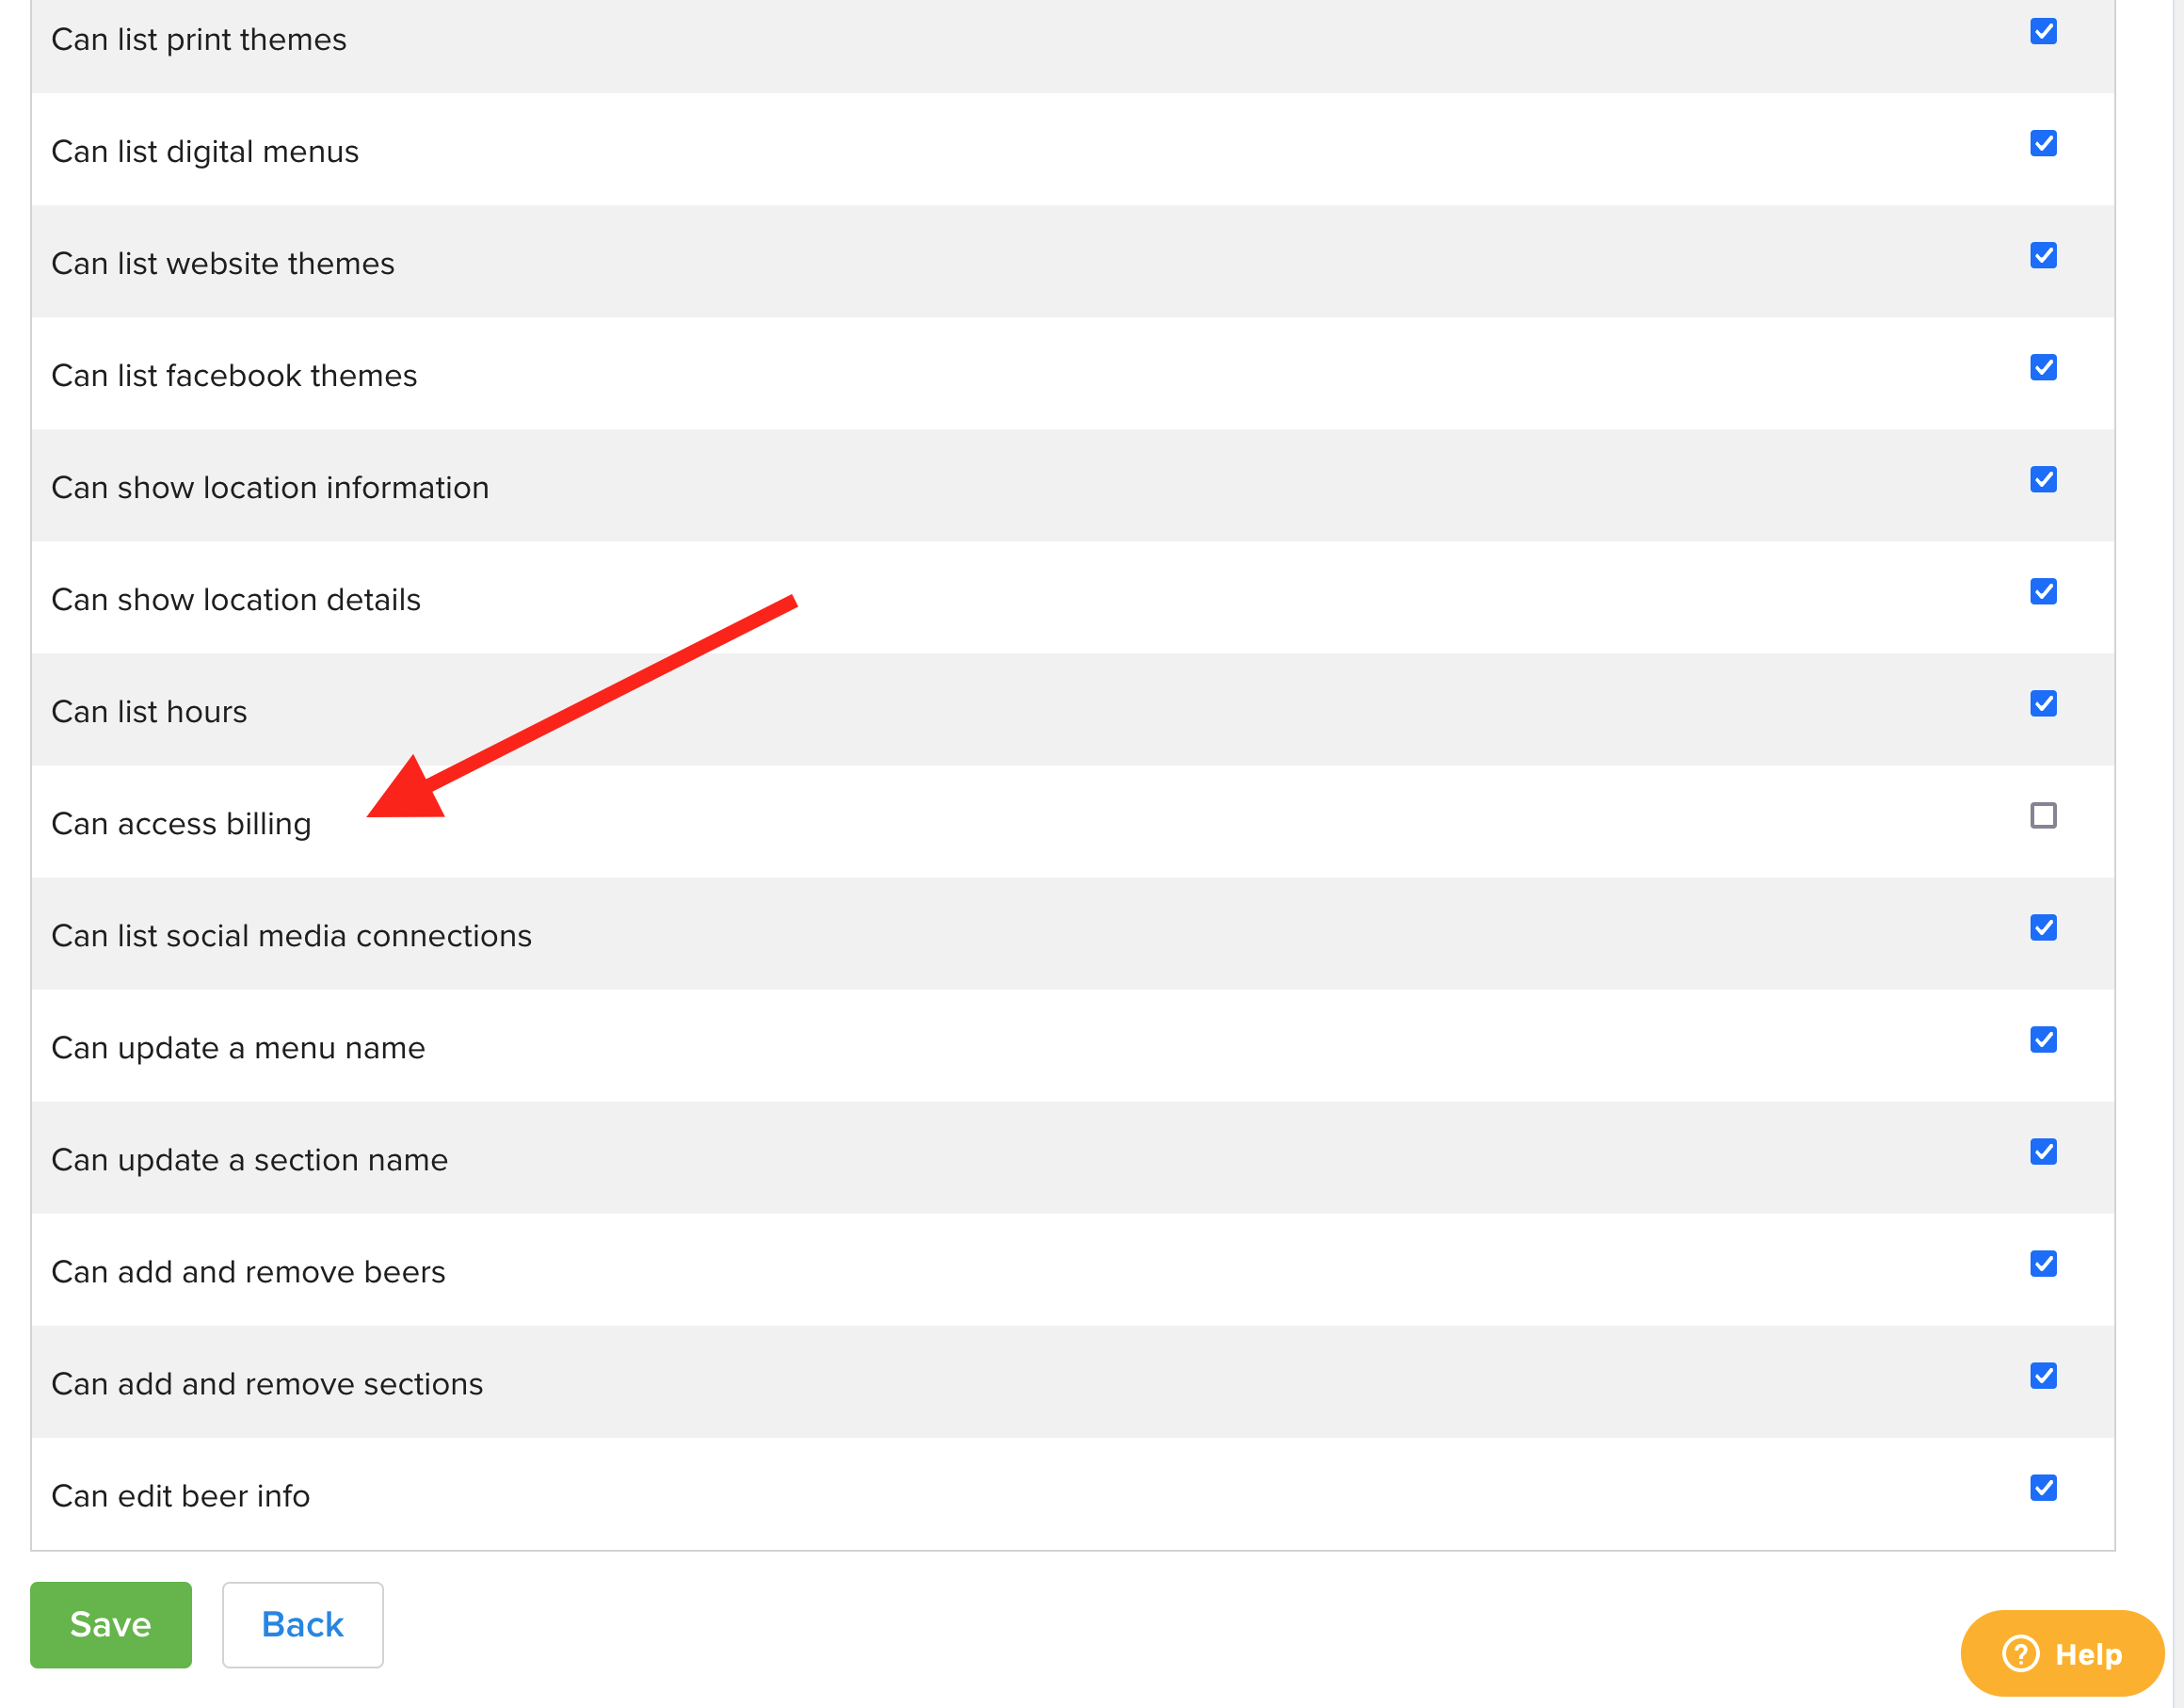The width and height of the screenshot is (2184, 1708).
Task: Uncheck 'Can show location details' checkbox
Action: tap(2043, 591)
